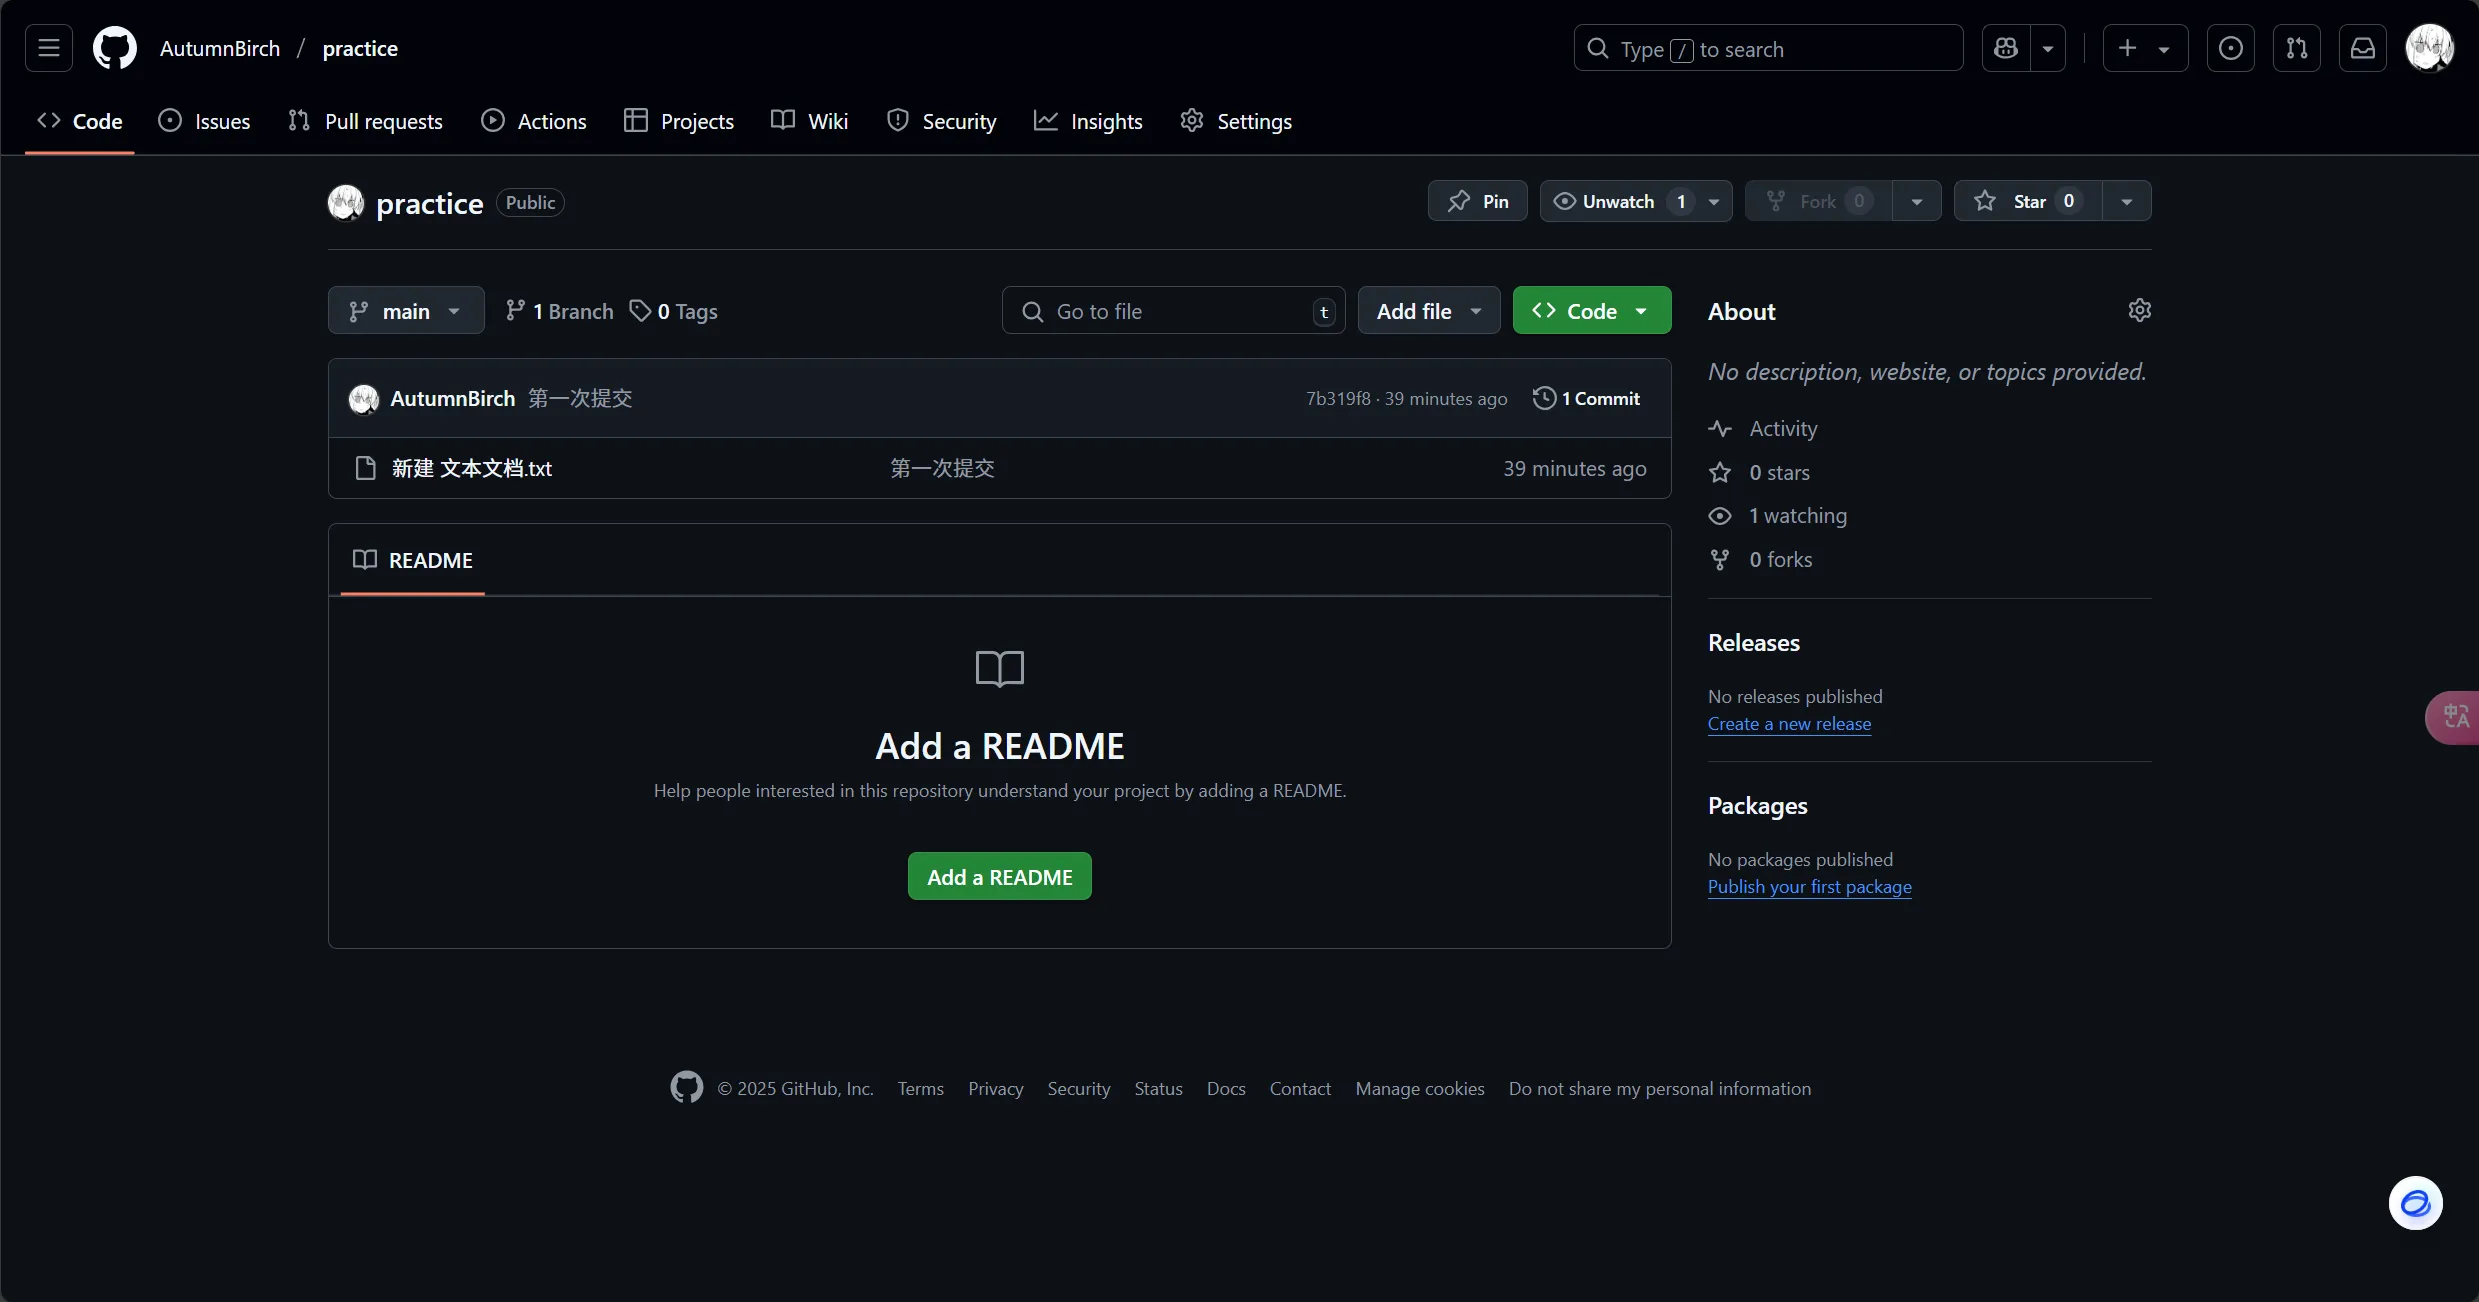Open the Pull requests header icon

2297,48
